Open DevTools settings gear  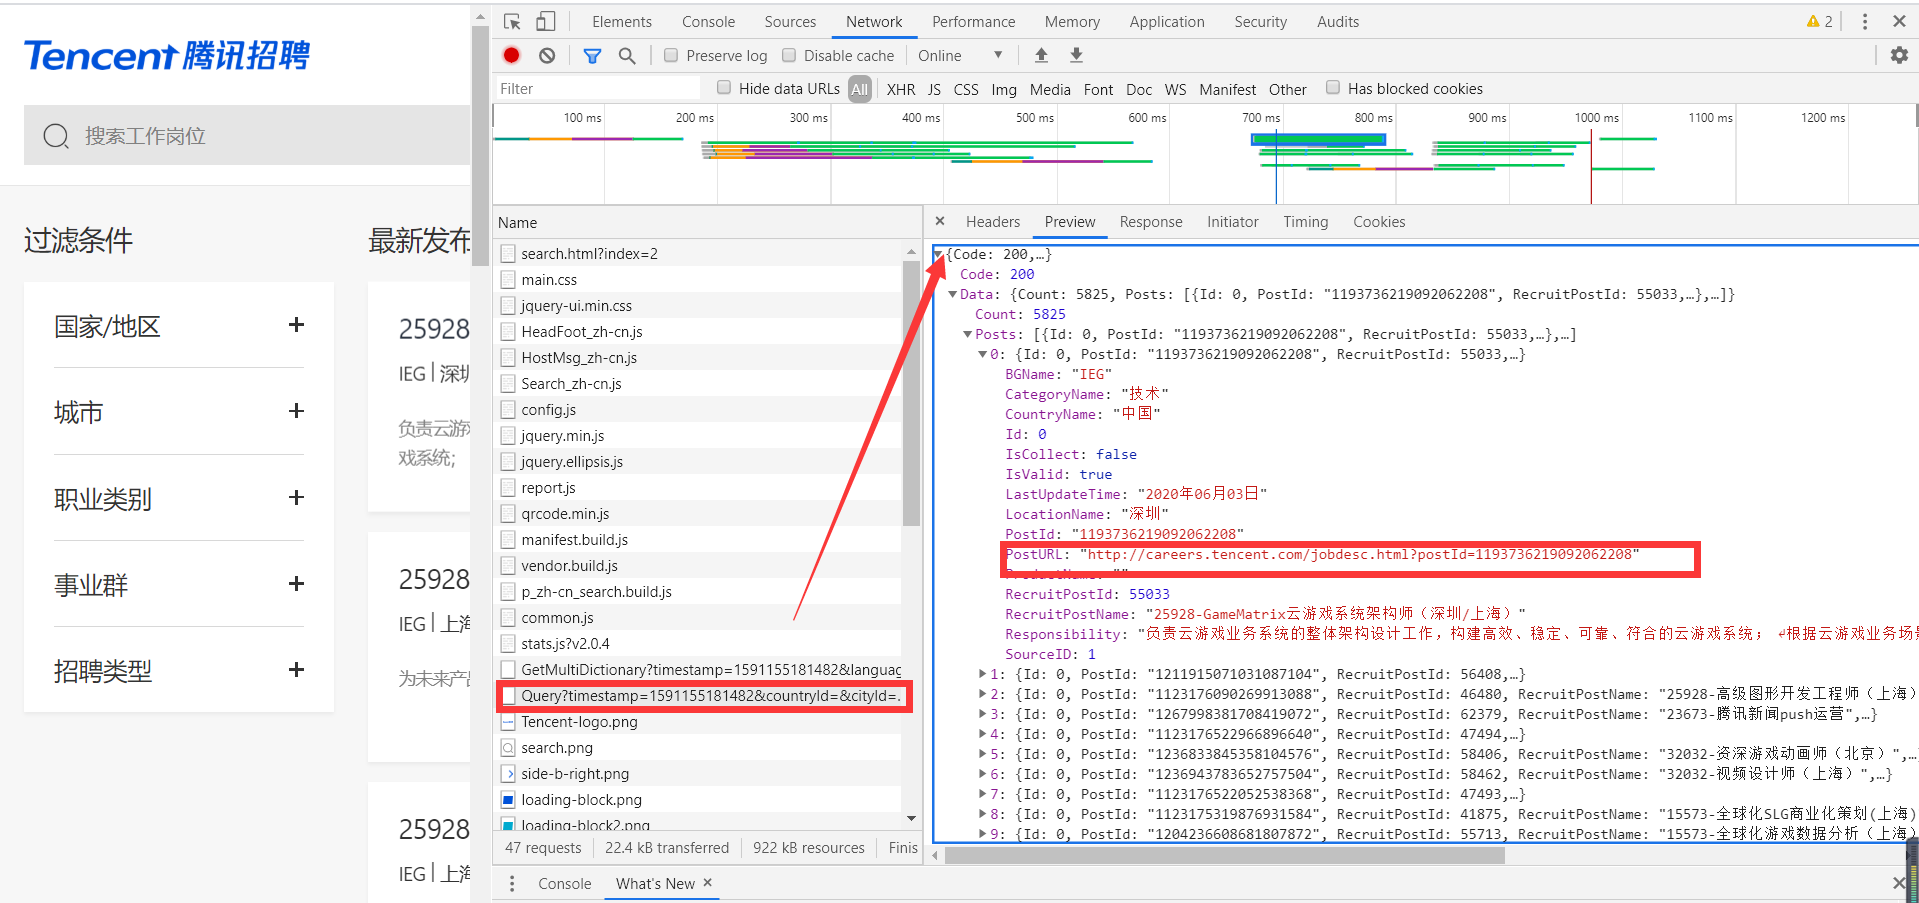[x=1898, y=55]
